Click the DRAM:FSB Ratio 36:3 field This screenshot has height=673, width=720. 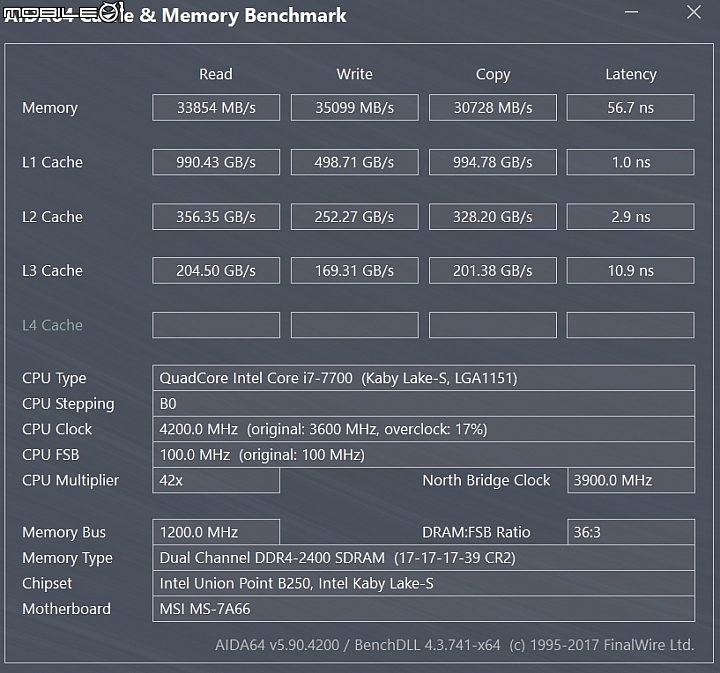pyautogui.click(x=631, y=532)
